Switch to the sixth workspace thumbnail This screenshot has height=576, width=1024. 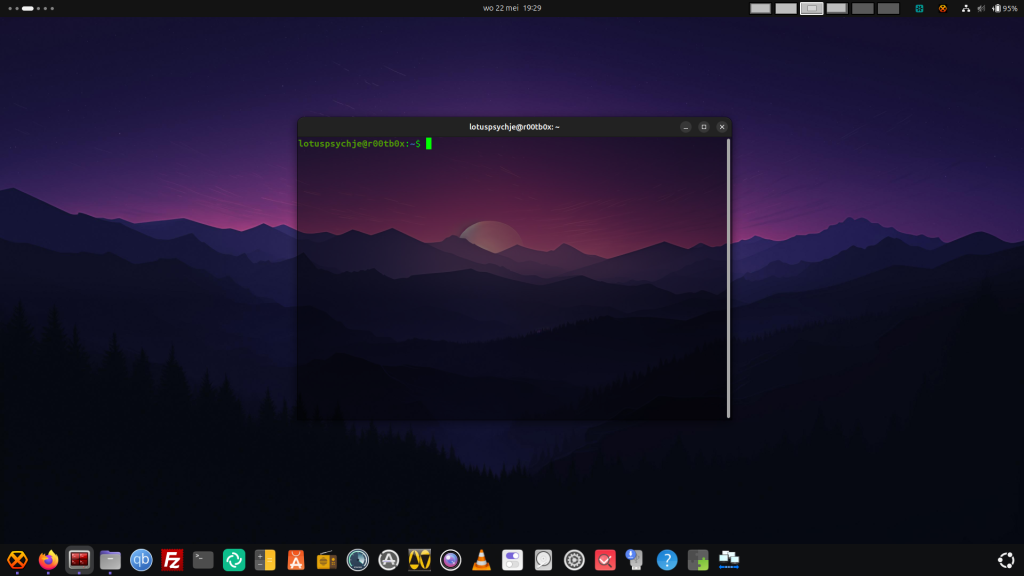tap(888, 8)
